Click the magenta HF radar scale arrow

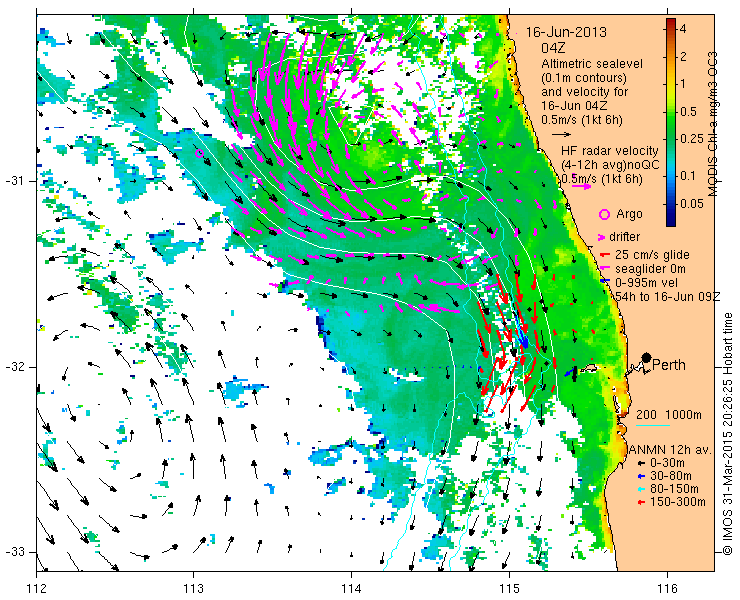pyautogui.click(x=581, y=186)
